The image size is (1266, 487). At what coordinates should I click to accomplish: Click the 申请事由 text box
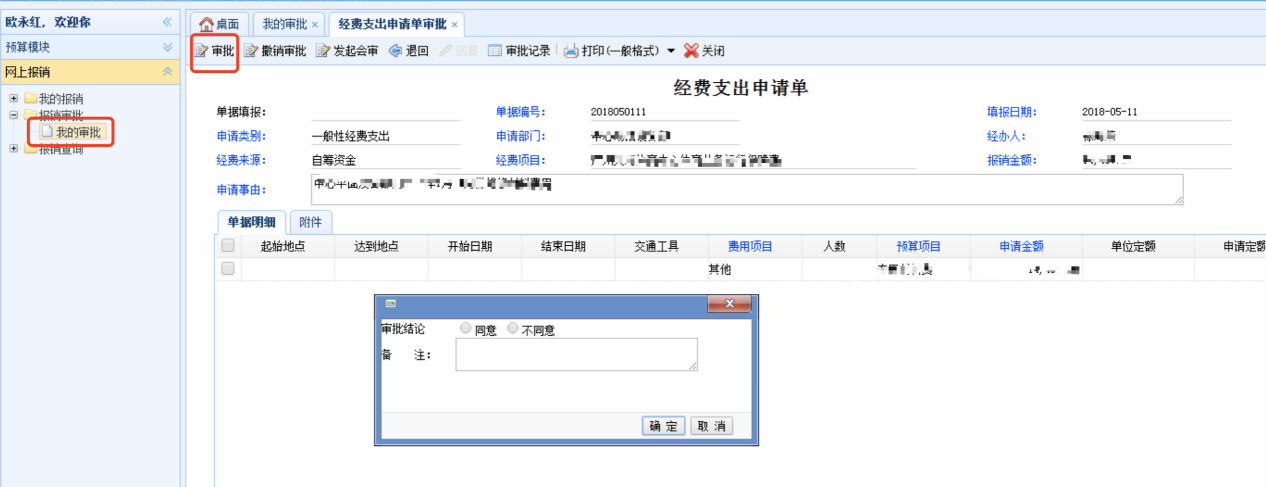[747, 189]
